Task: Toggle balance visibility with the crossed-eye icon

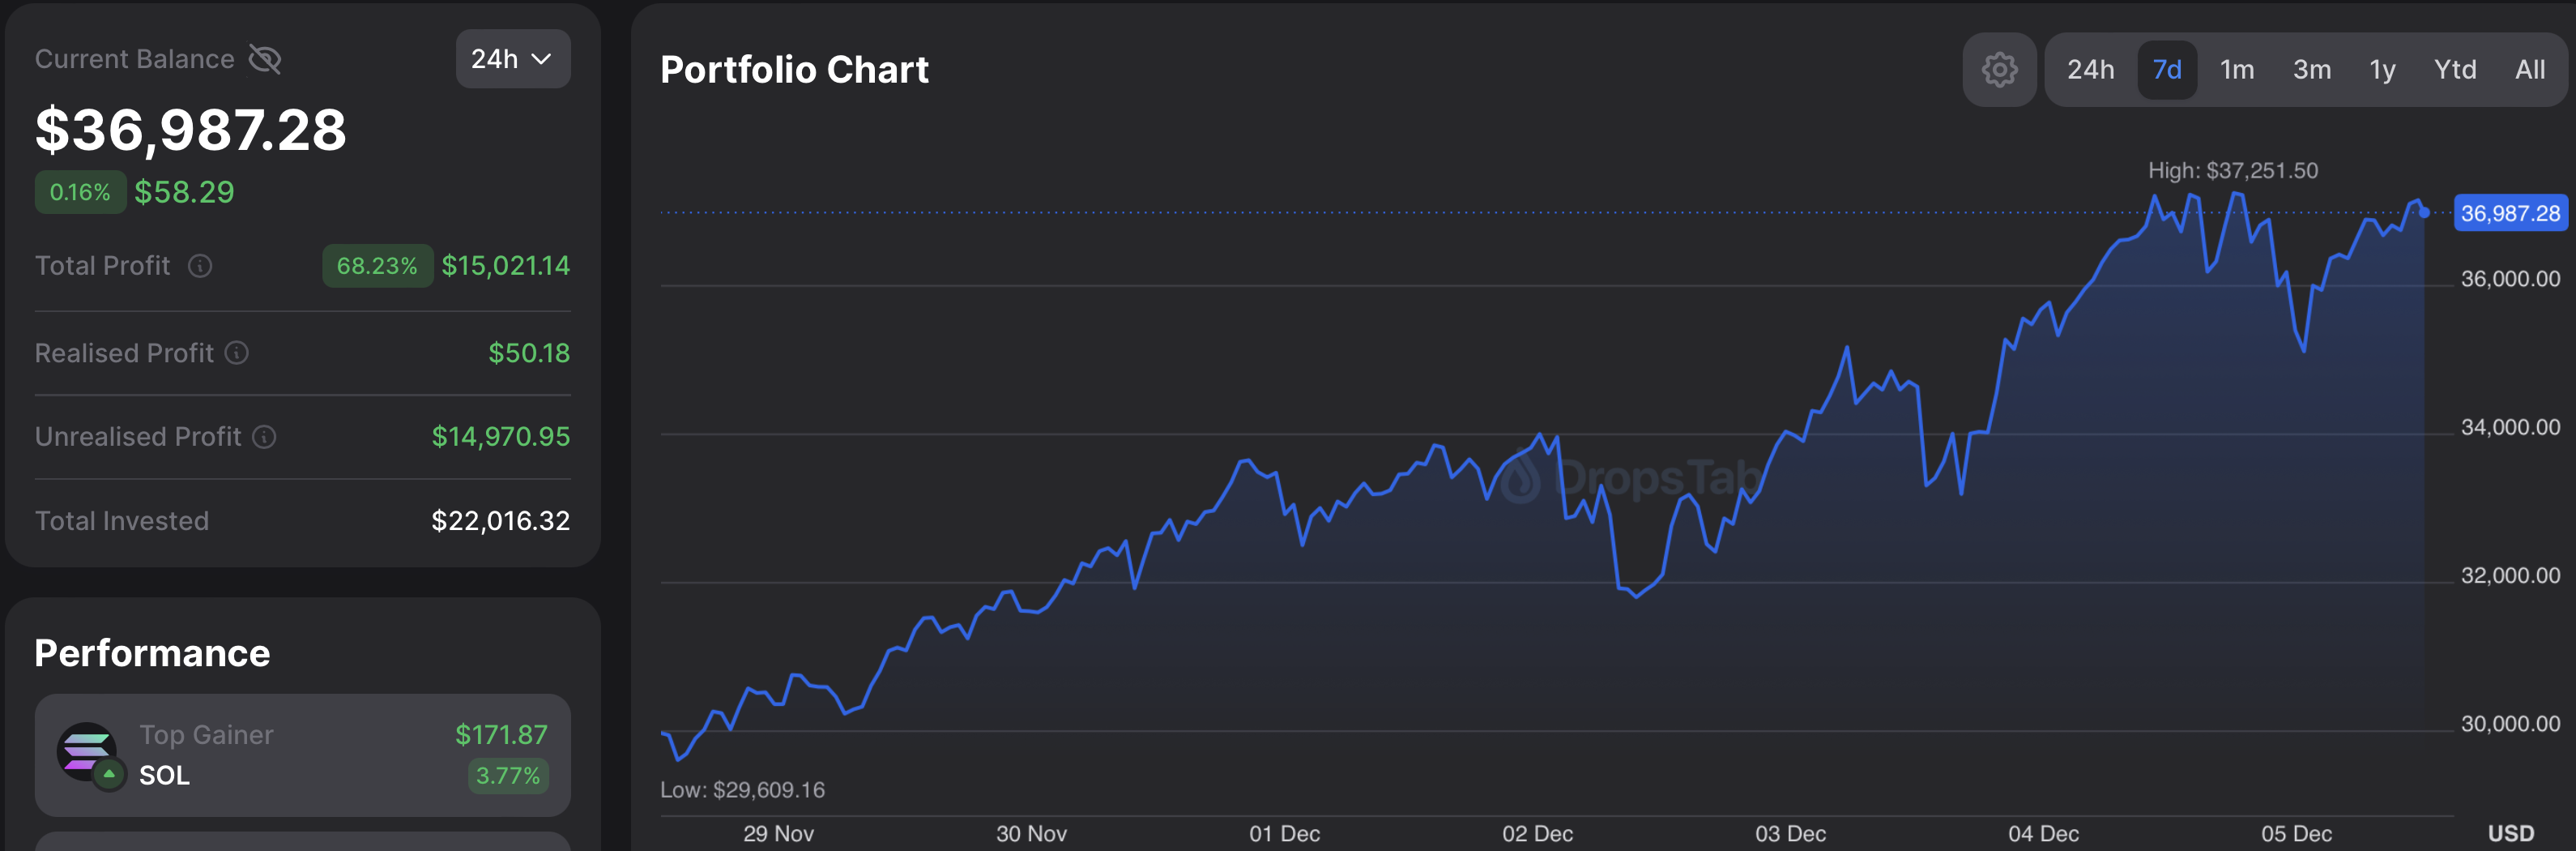Action: tap(265, 60)
